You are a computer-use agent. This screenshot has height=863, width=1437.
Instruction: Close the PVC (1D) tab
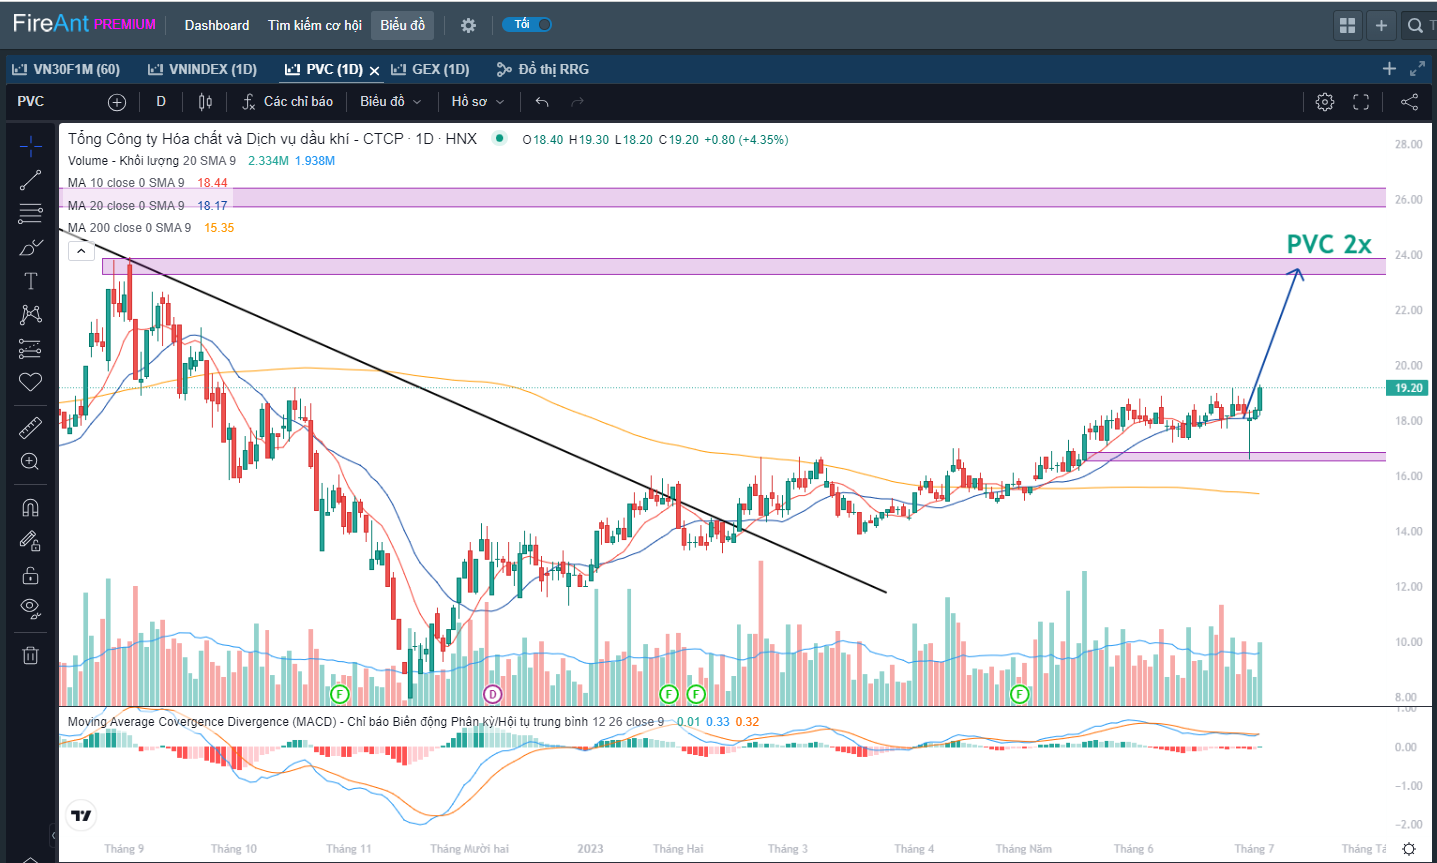[x=375, y=70]
